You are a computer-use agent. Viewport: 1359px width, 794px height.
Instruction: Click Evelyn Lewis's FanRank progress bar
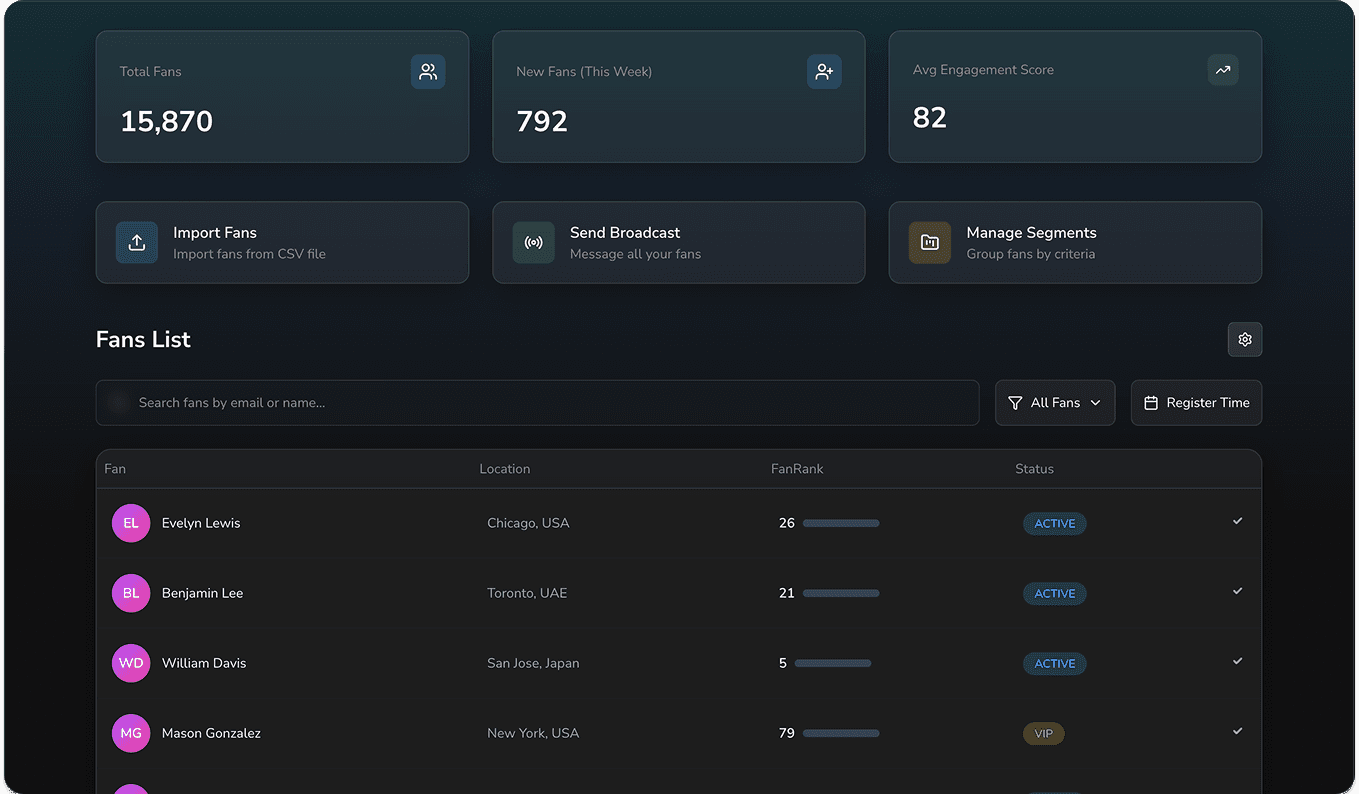(x=840, y=522)
